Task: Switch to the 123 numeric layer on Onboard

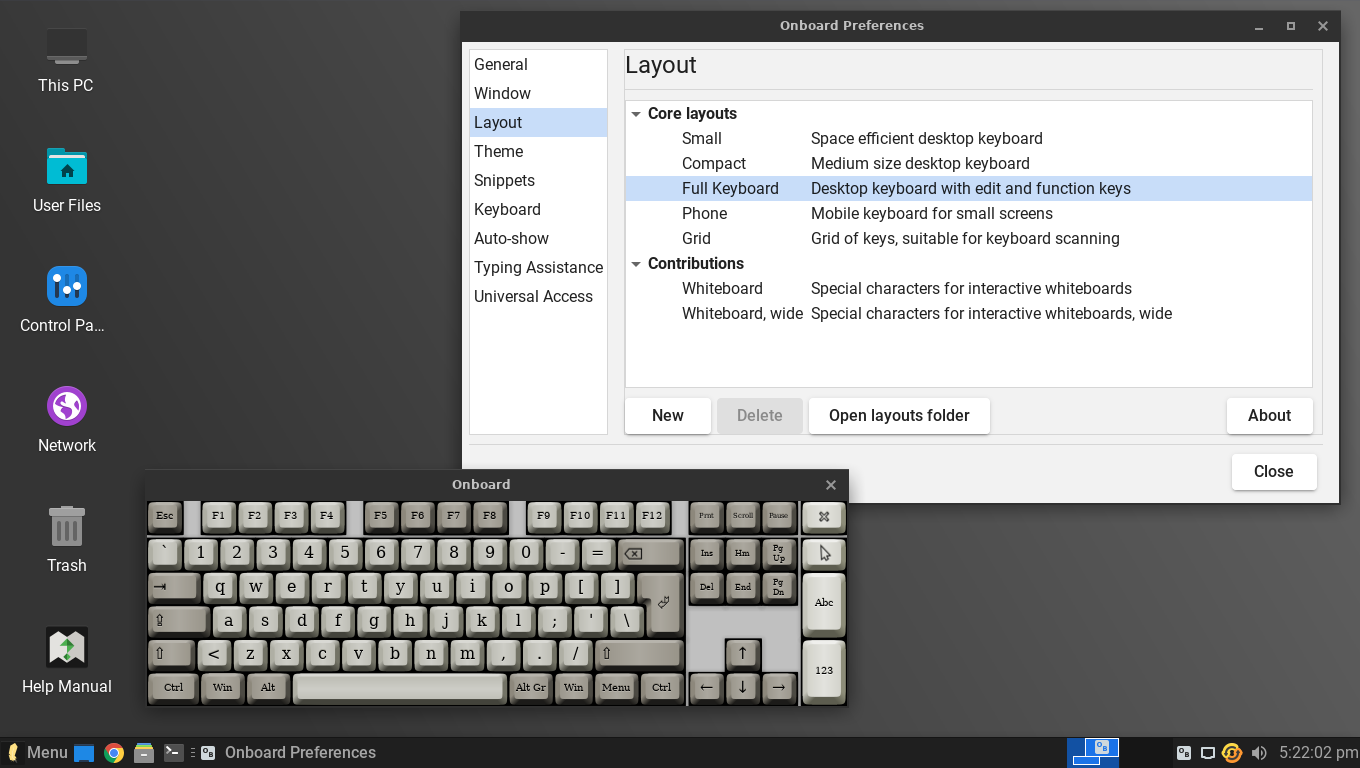Action: pos(823,670)
